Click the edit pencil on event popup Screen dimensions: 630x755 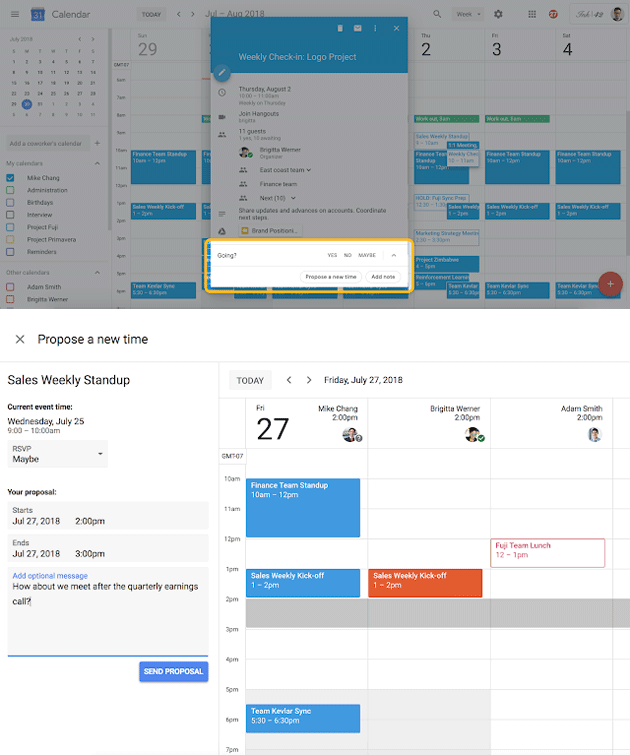(221, 73)
